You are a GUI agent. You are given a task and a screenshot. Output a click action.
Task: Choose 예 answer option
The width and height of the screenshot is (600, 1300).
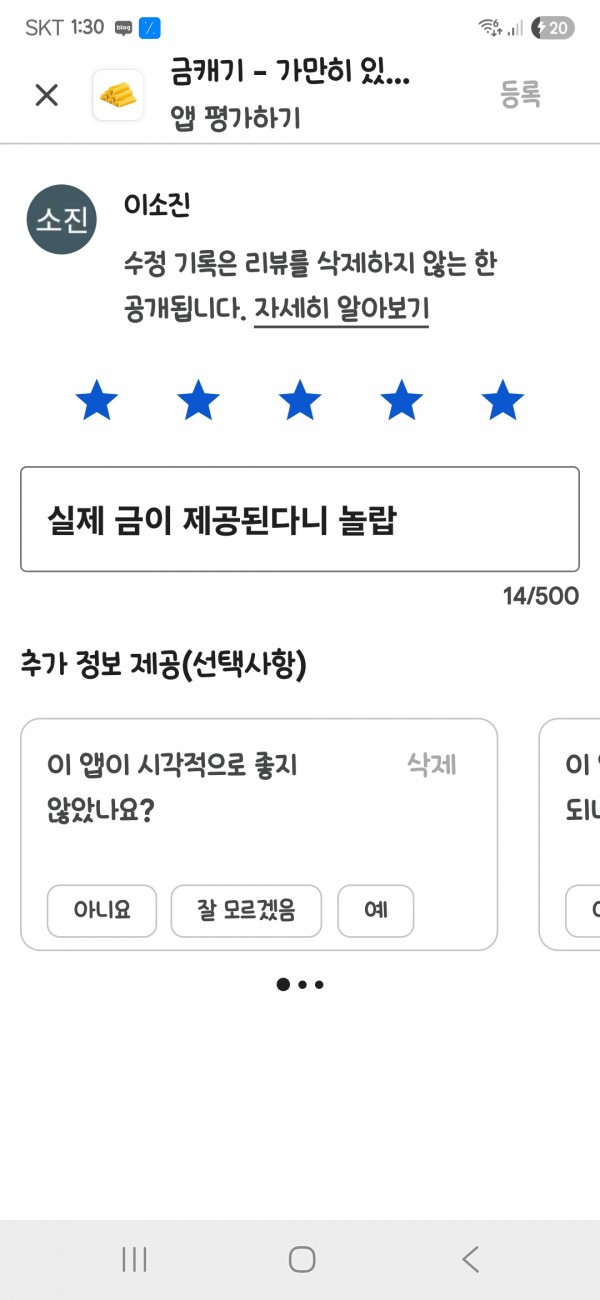coord(376,911)
